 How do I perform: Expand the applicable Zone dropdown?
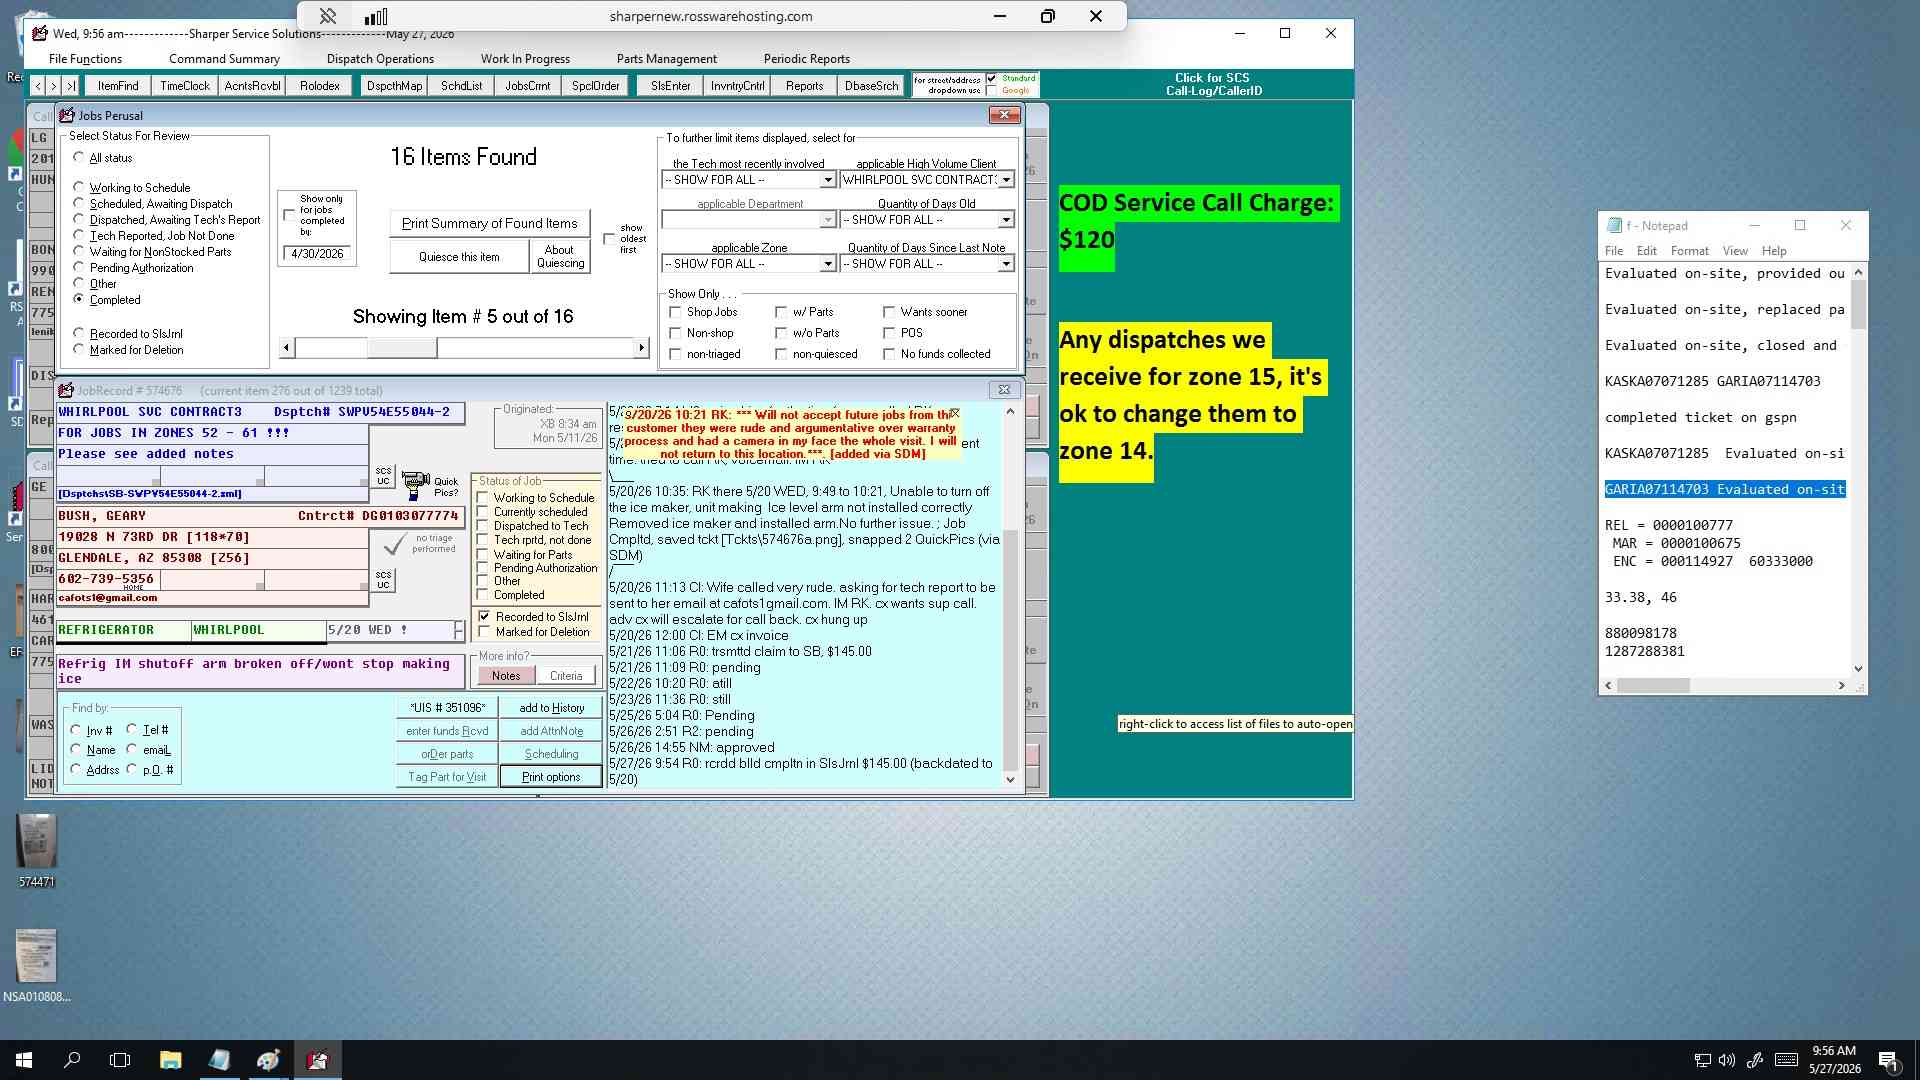pos(827,264)
